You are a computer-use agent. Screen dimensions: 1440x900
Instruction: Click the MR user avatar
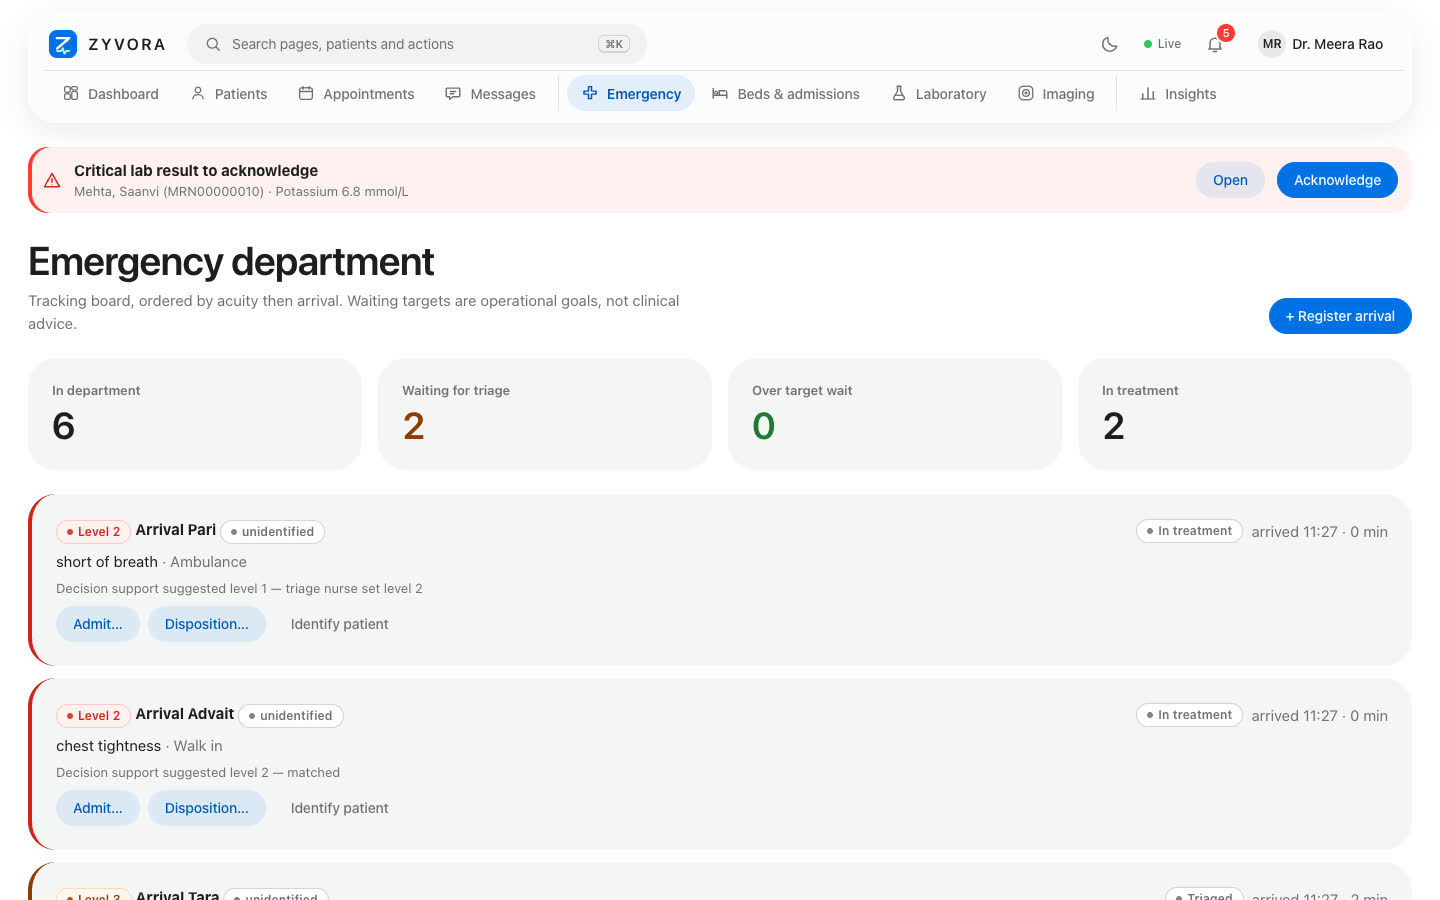click(1272, 44)
